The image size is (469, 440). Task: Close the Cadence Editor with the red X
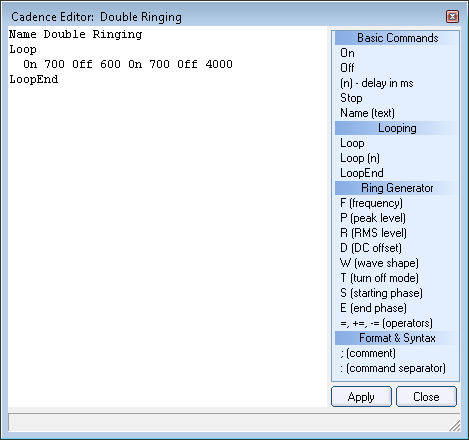pyautogui.click(x=452, y=16)
